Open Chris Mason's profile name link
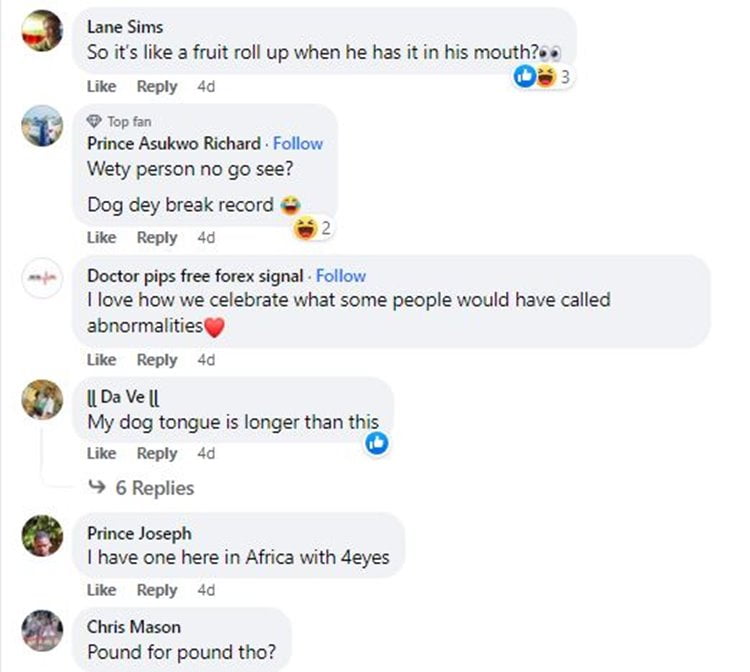The height and width of the screenshot is (672, 750). click(134, 627)
